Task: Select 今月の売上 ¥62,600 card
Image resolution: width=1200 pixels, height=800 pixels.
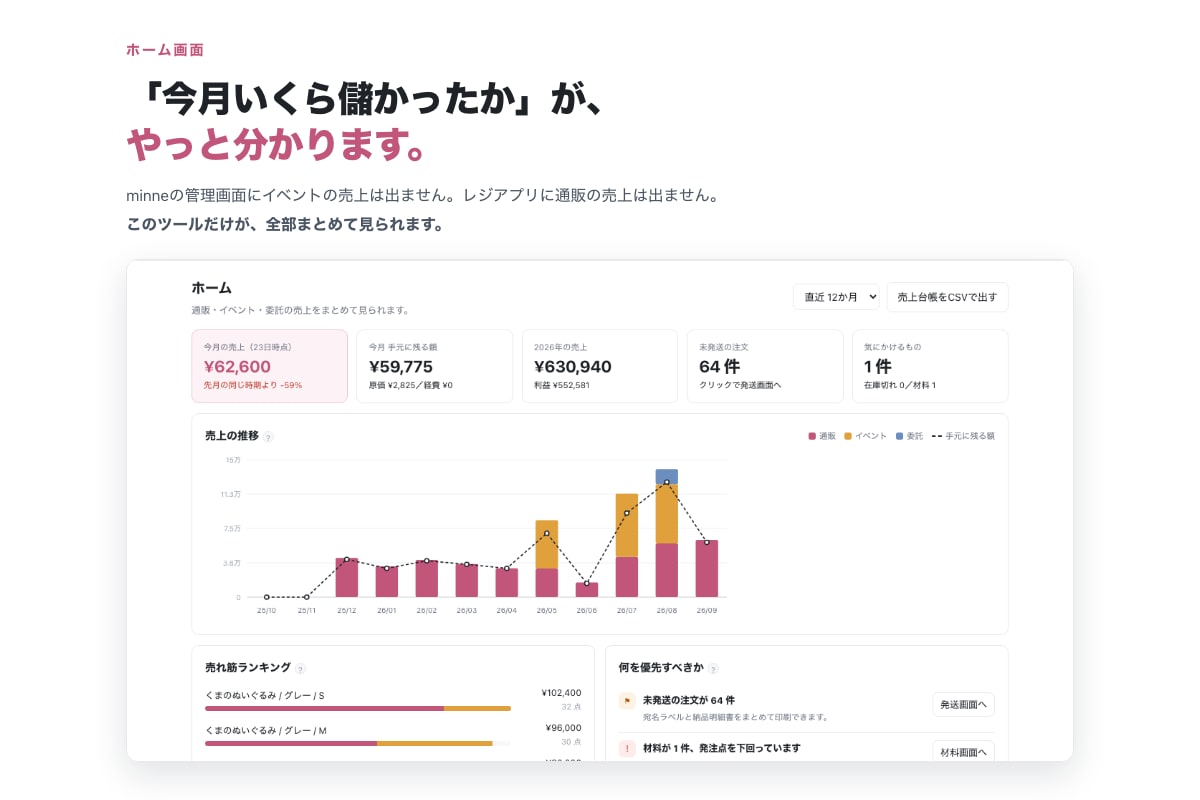Action: [x=270, y=366]
